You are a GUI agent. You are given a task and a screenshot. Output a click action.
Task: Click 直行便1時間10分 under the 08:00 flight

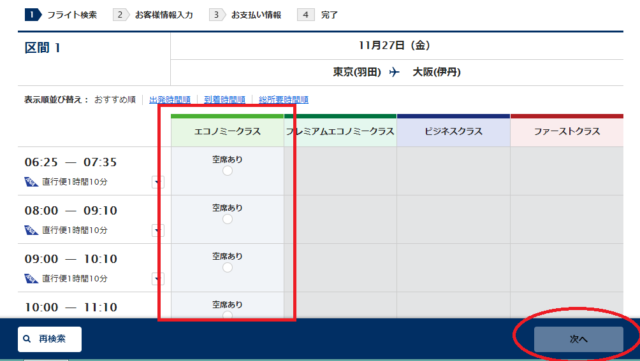click(x=75, y=230)
